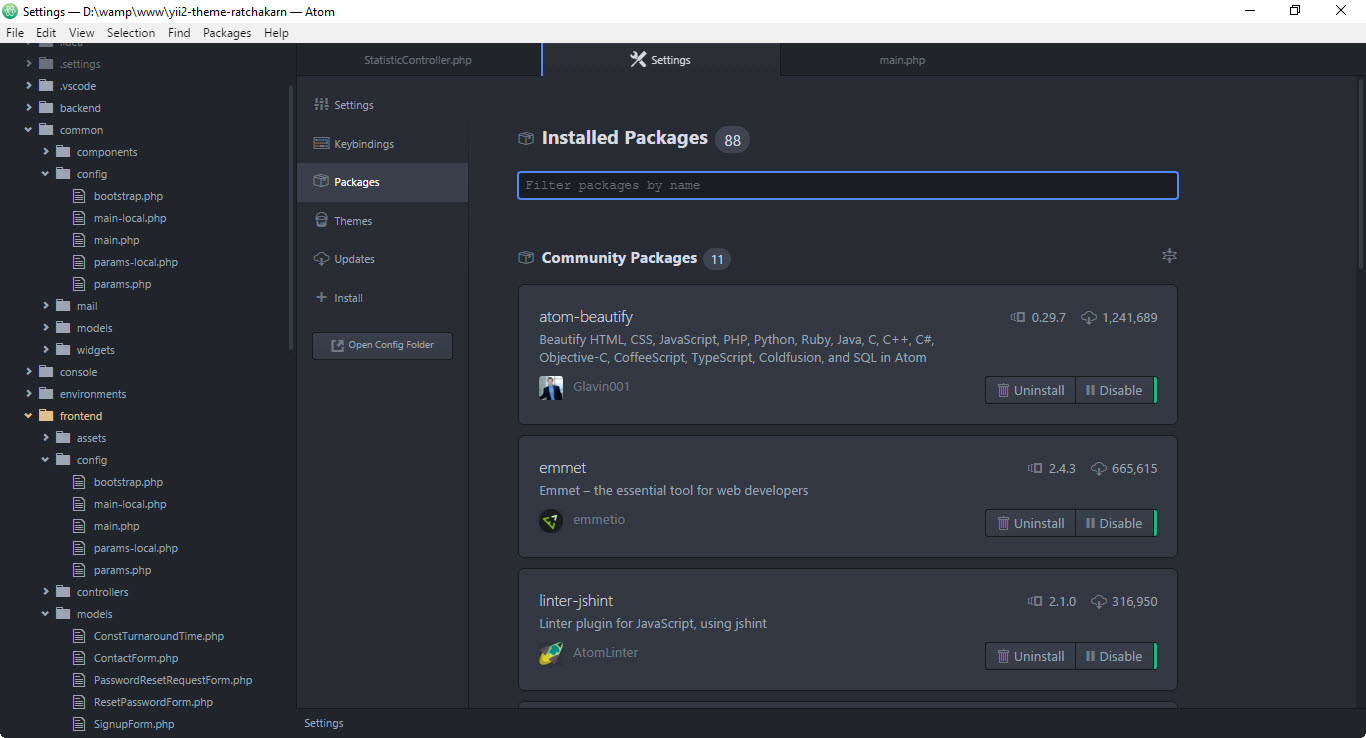
Task: Click Atom app icon in title bar
Action: (x=10, y=12)
